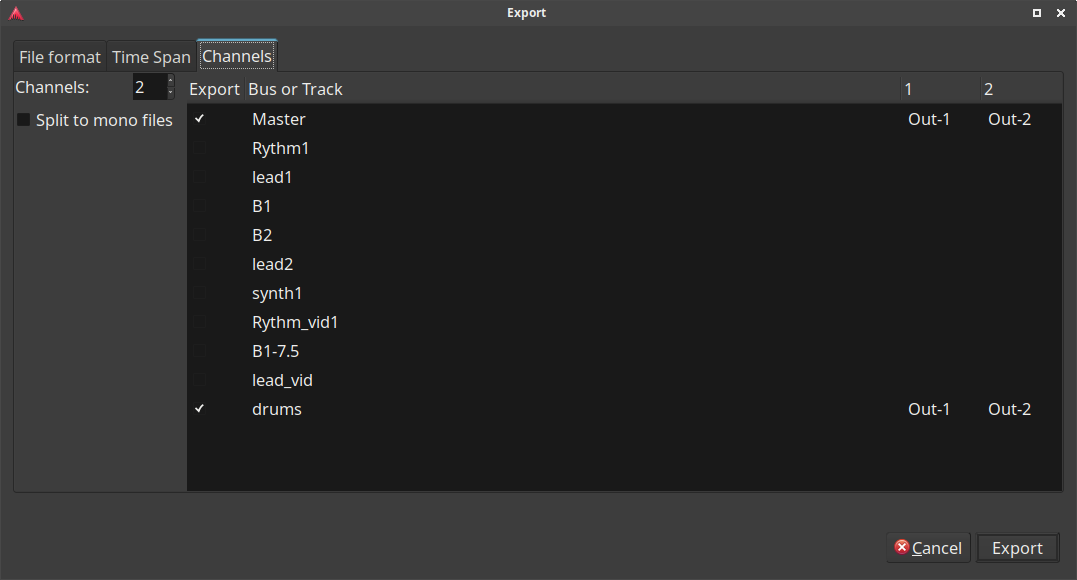Select the Channels tab
1077x580 pixels.
(x=237, y=56)
